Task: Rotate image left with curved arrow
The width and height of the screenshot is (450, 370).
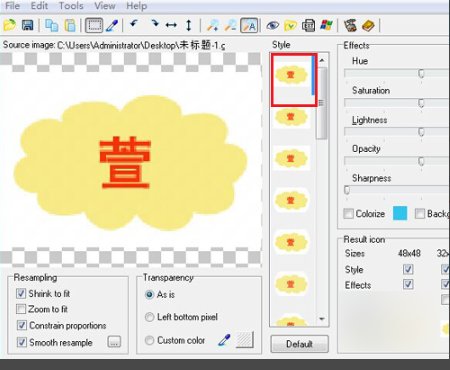Action: tap(134, 24)
